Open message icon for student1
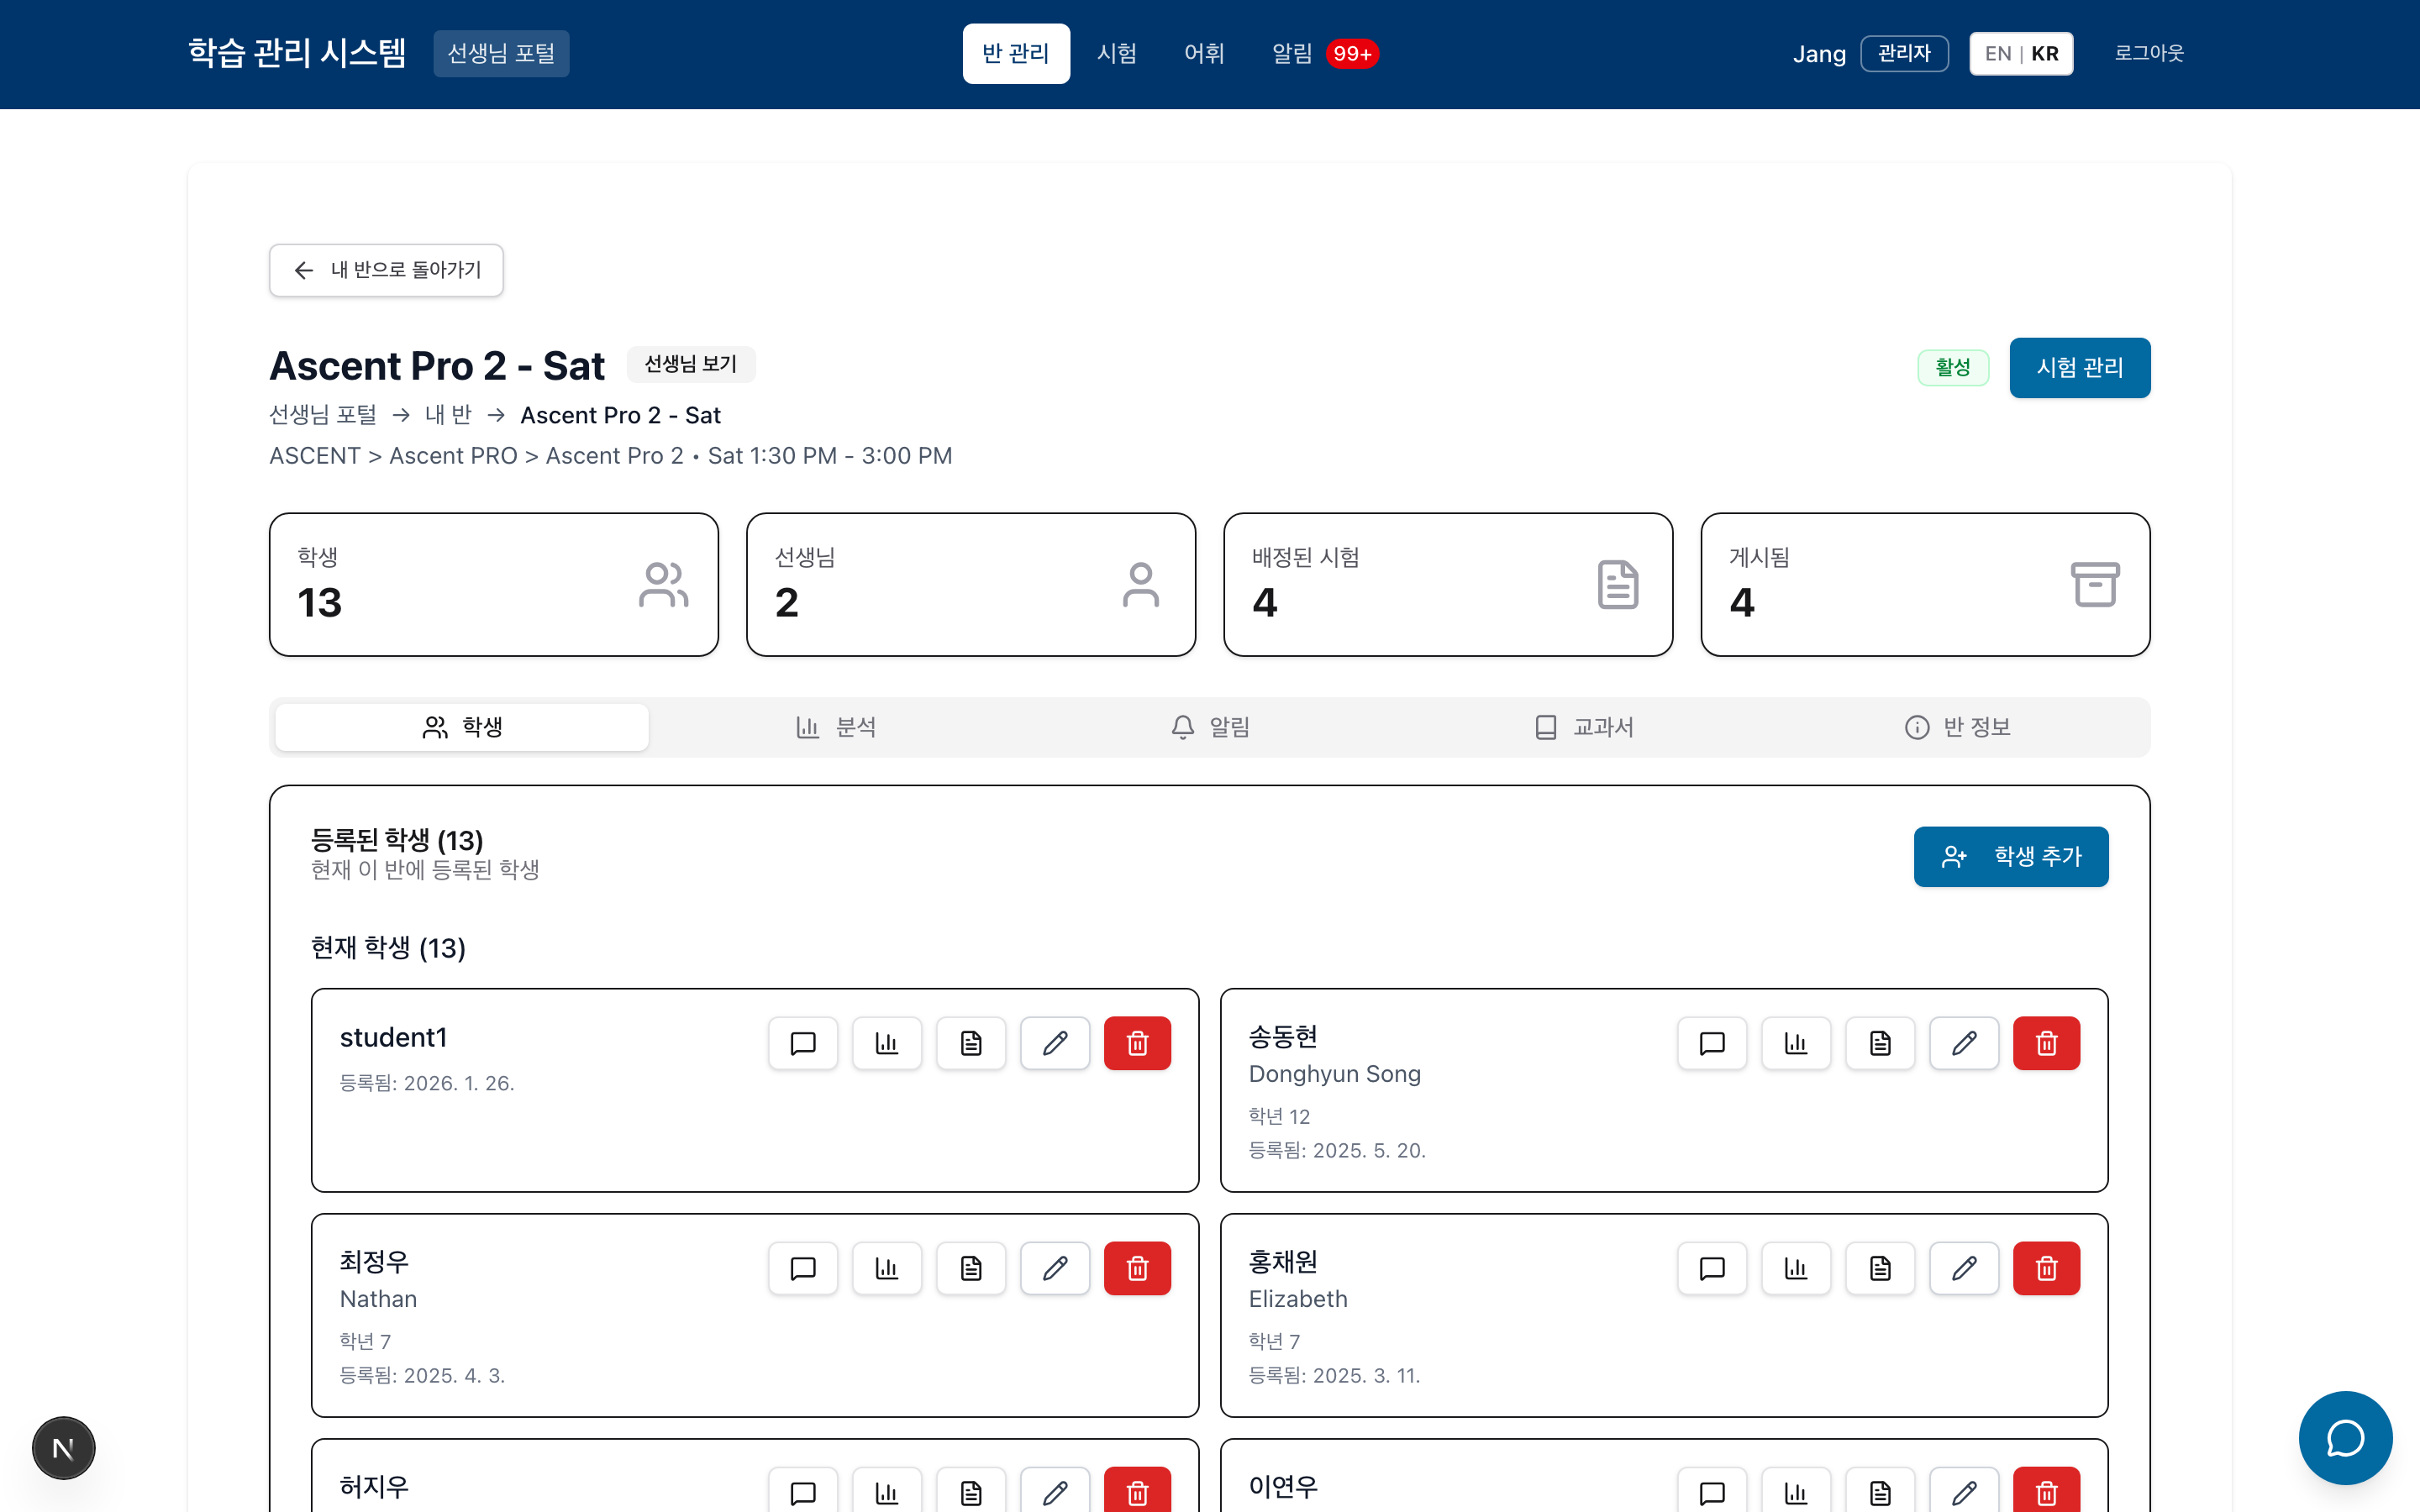Viewport: 2420px width, 1512px height. click(x=802, y=1043)
